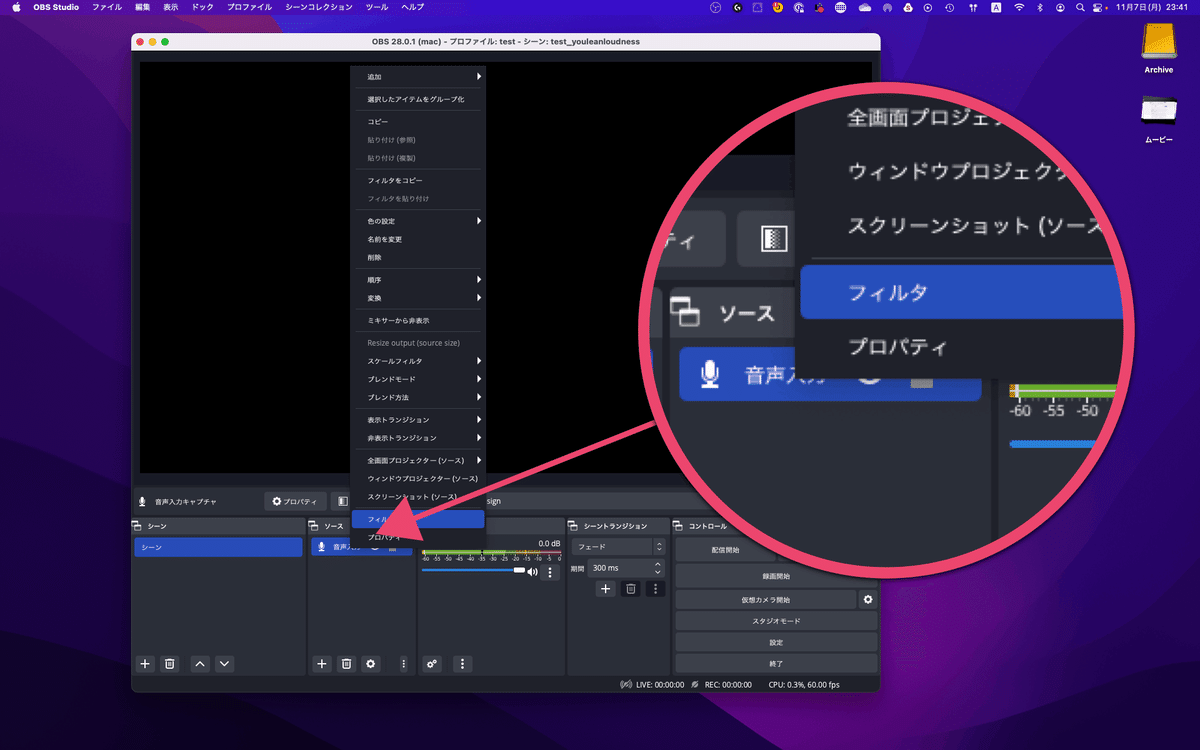Select シーン row in scenes list

[219, 547]
